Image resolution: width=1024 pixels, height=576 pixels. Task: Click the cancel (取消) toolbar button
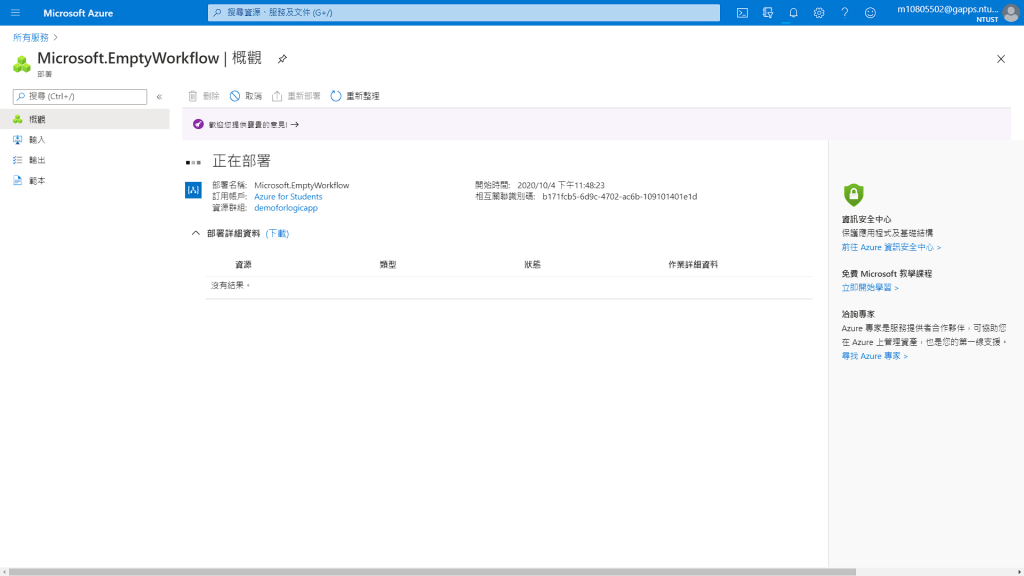point(246,96)
